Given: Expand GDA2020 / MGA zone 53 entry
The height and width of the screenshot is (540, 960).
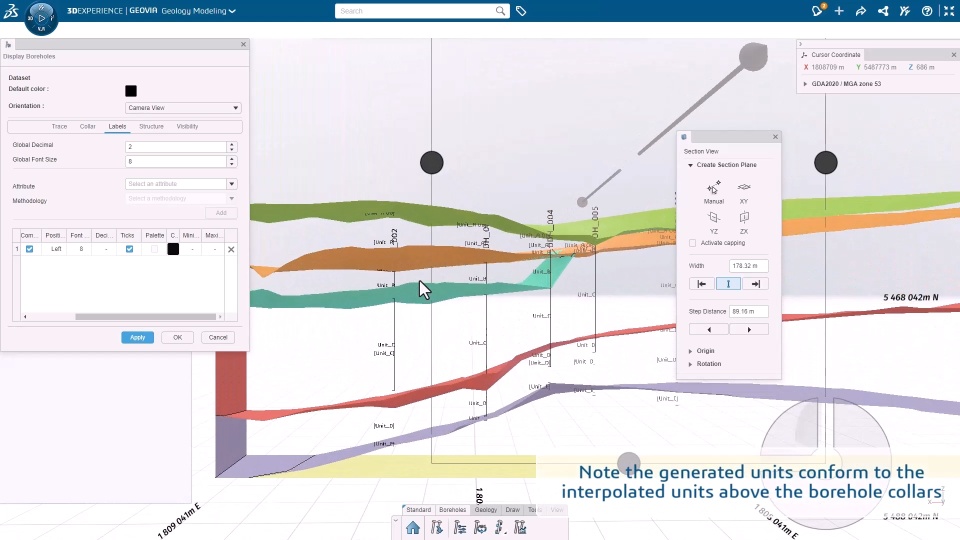Looking at the screenshot, I should pyautogui.click(x=805, y=84).
